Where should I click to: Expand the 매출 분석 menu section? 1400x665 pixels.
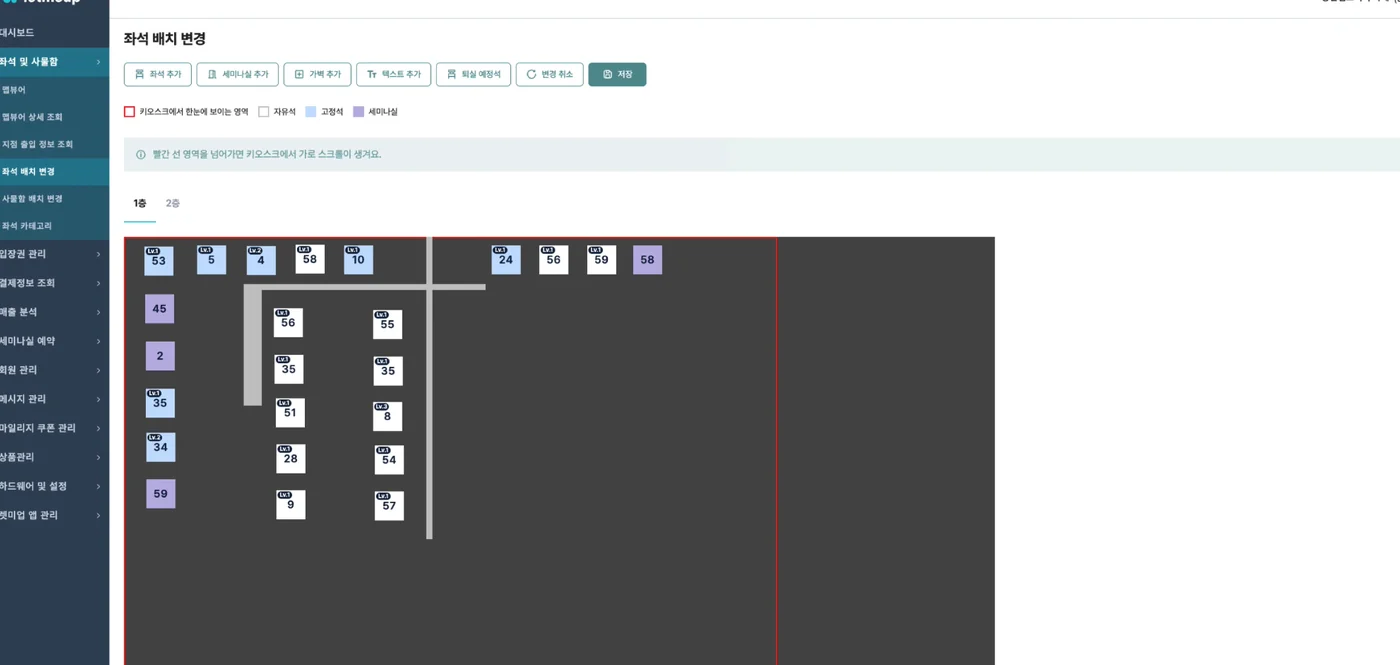coord(54,312)
